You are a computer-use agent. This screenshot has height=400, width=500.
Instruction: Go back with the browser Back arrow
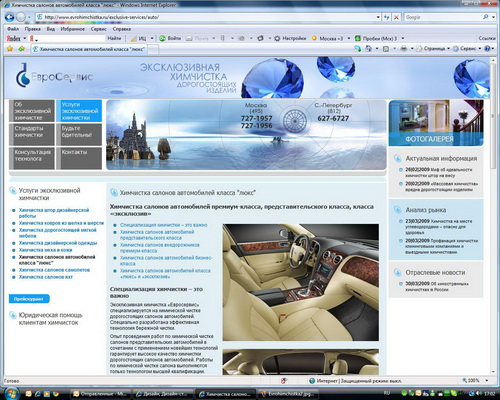click(9, 17)
